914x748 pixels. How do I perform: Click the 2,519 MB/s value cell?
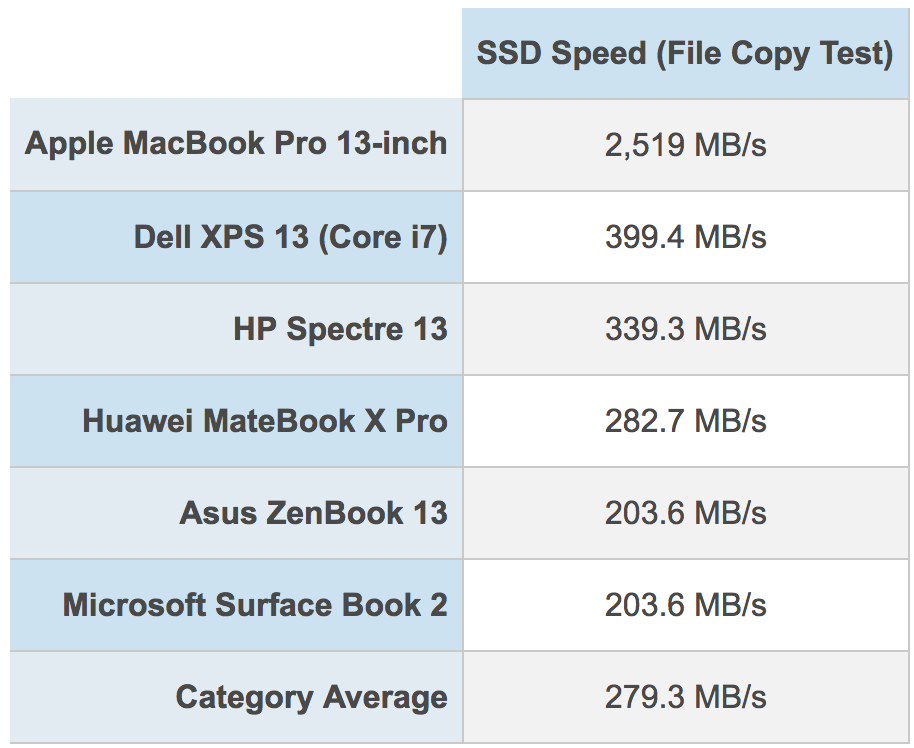click(686, 145)
